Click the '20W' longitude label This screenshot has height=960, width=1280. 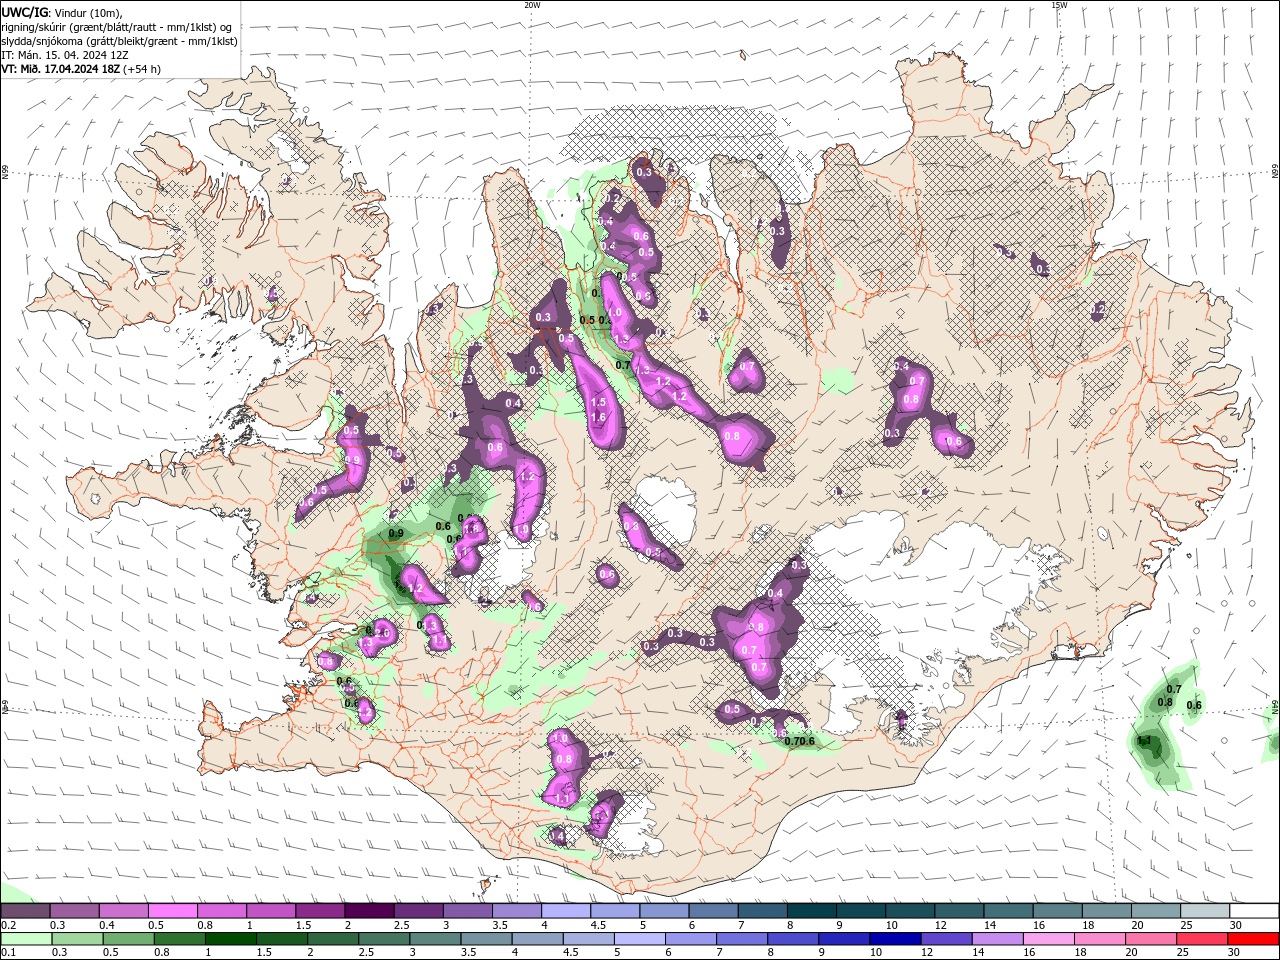(x=532, y=5)
